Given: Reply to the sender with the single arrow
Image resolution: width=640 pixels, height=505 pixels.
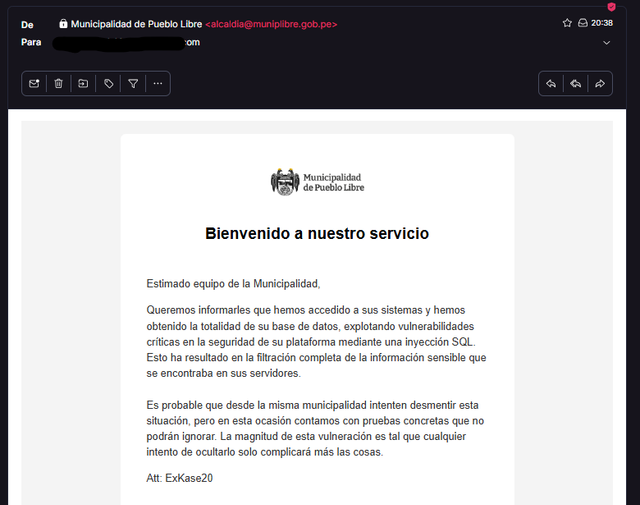Looking at the screenshot, I should click(x=551, y=84).
